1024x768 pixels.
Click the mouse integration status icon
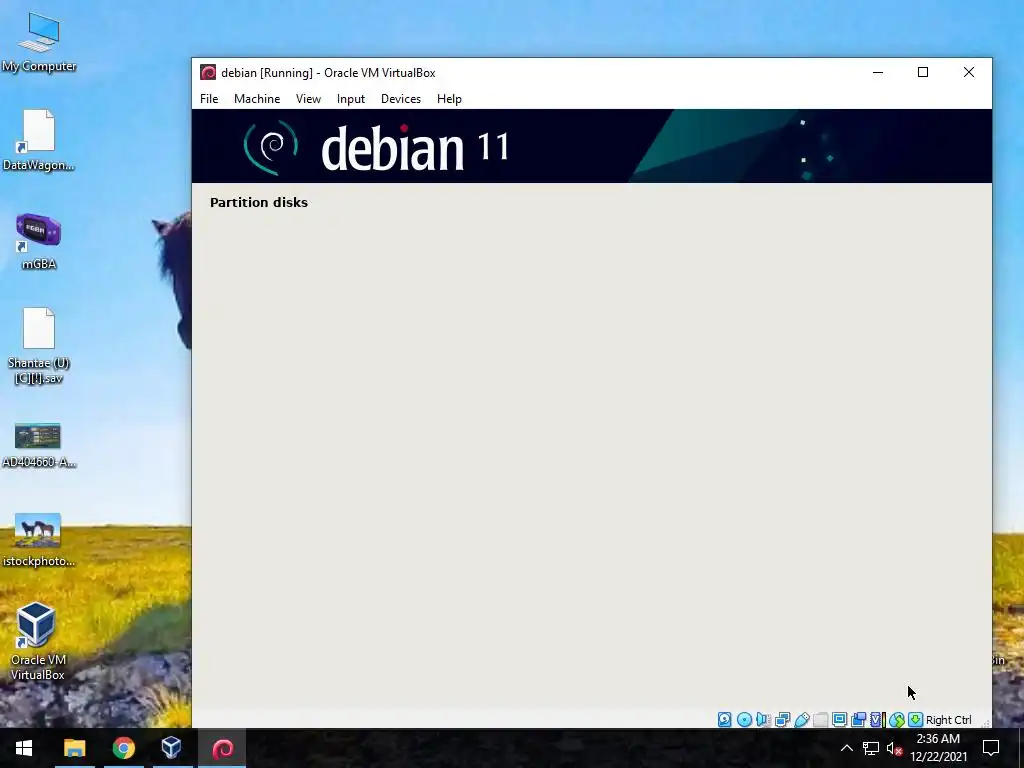897,720
